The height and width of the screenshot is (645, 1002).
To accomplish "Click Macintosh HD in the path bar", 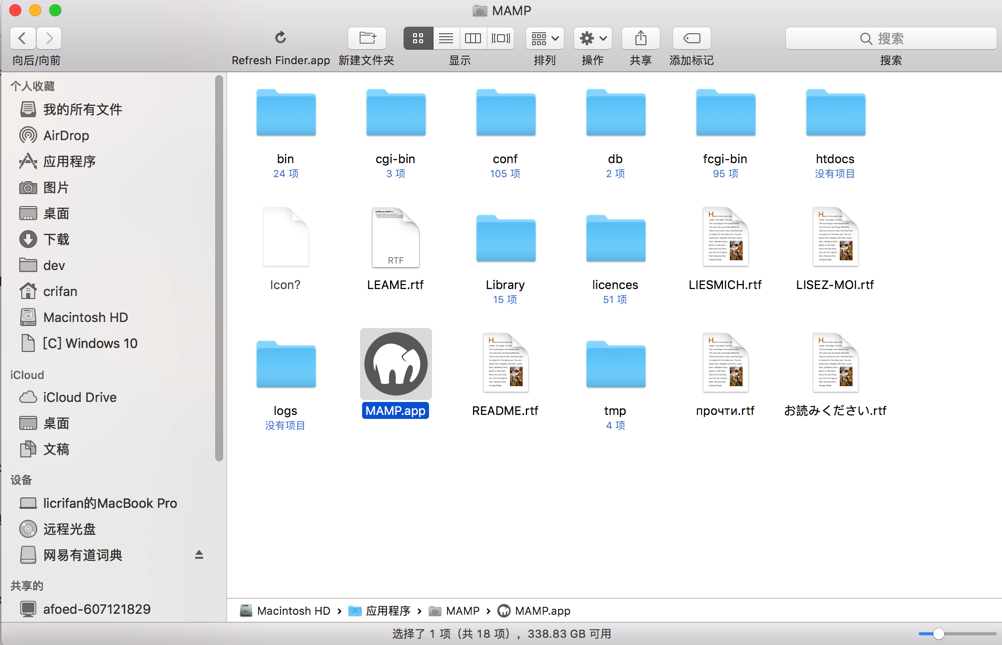I will [x=285, y=610].
